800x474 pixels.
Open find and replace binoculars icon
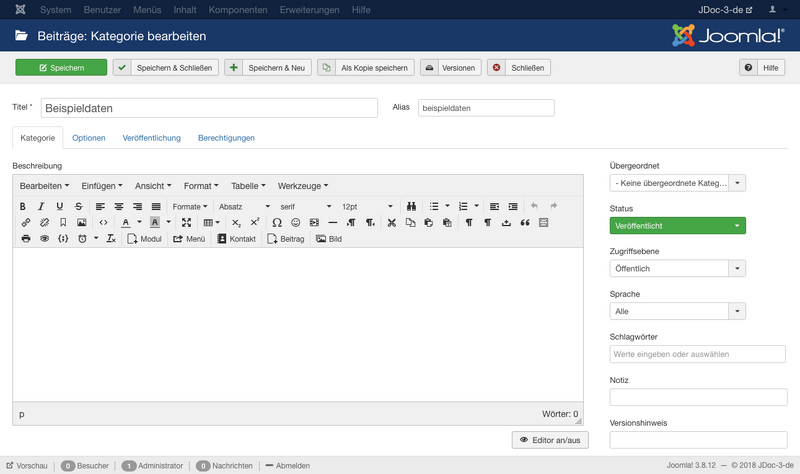click(411, 206)
